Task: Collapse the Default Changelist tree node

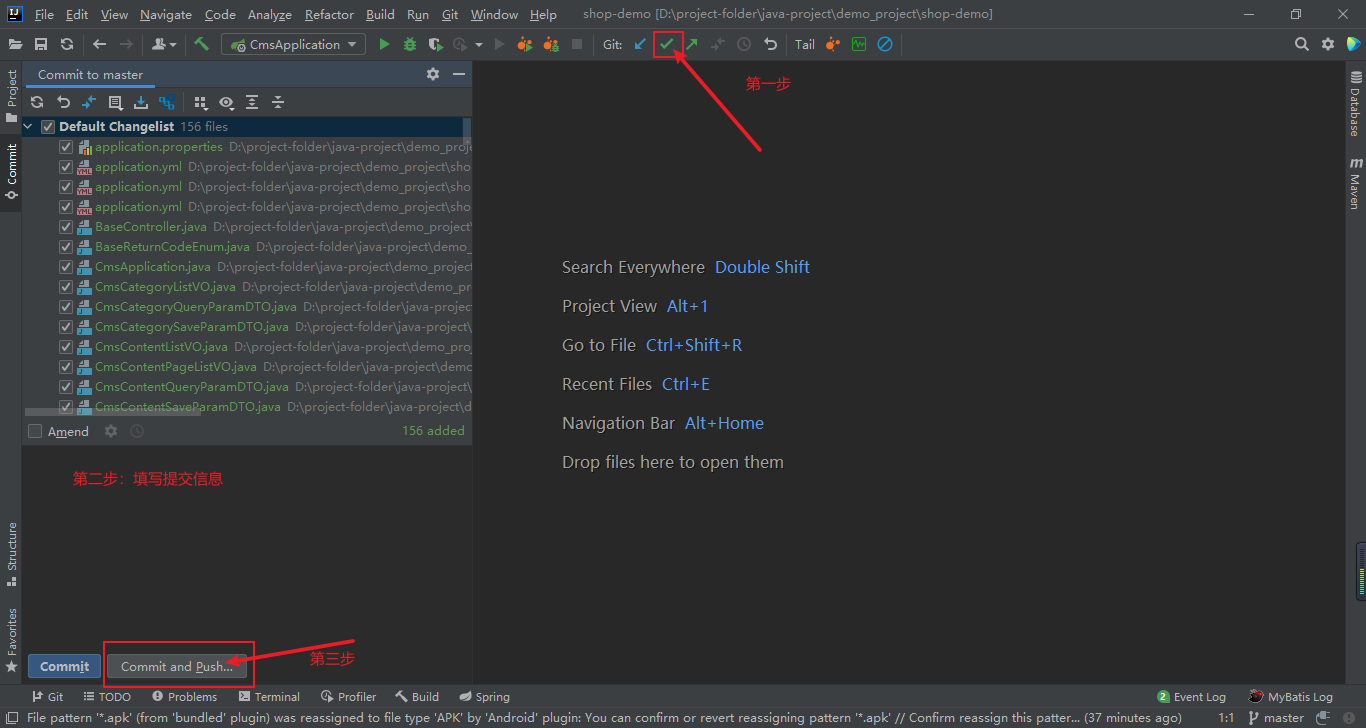Action: point(28,127)
